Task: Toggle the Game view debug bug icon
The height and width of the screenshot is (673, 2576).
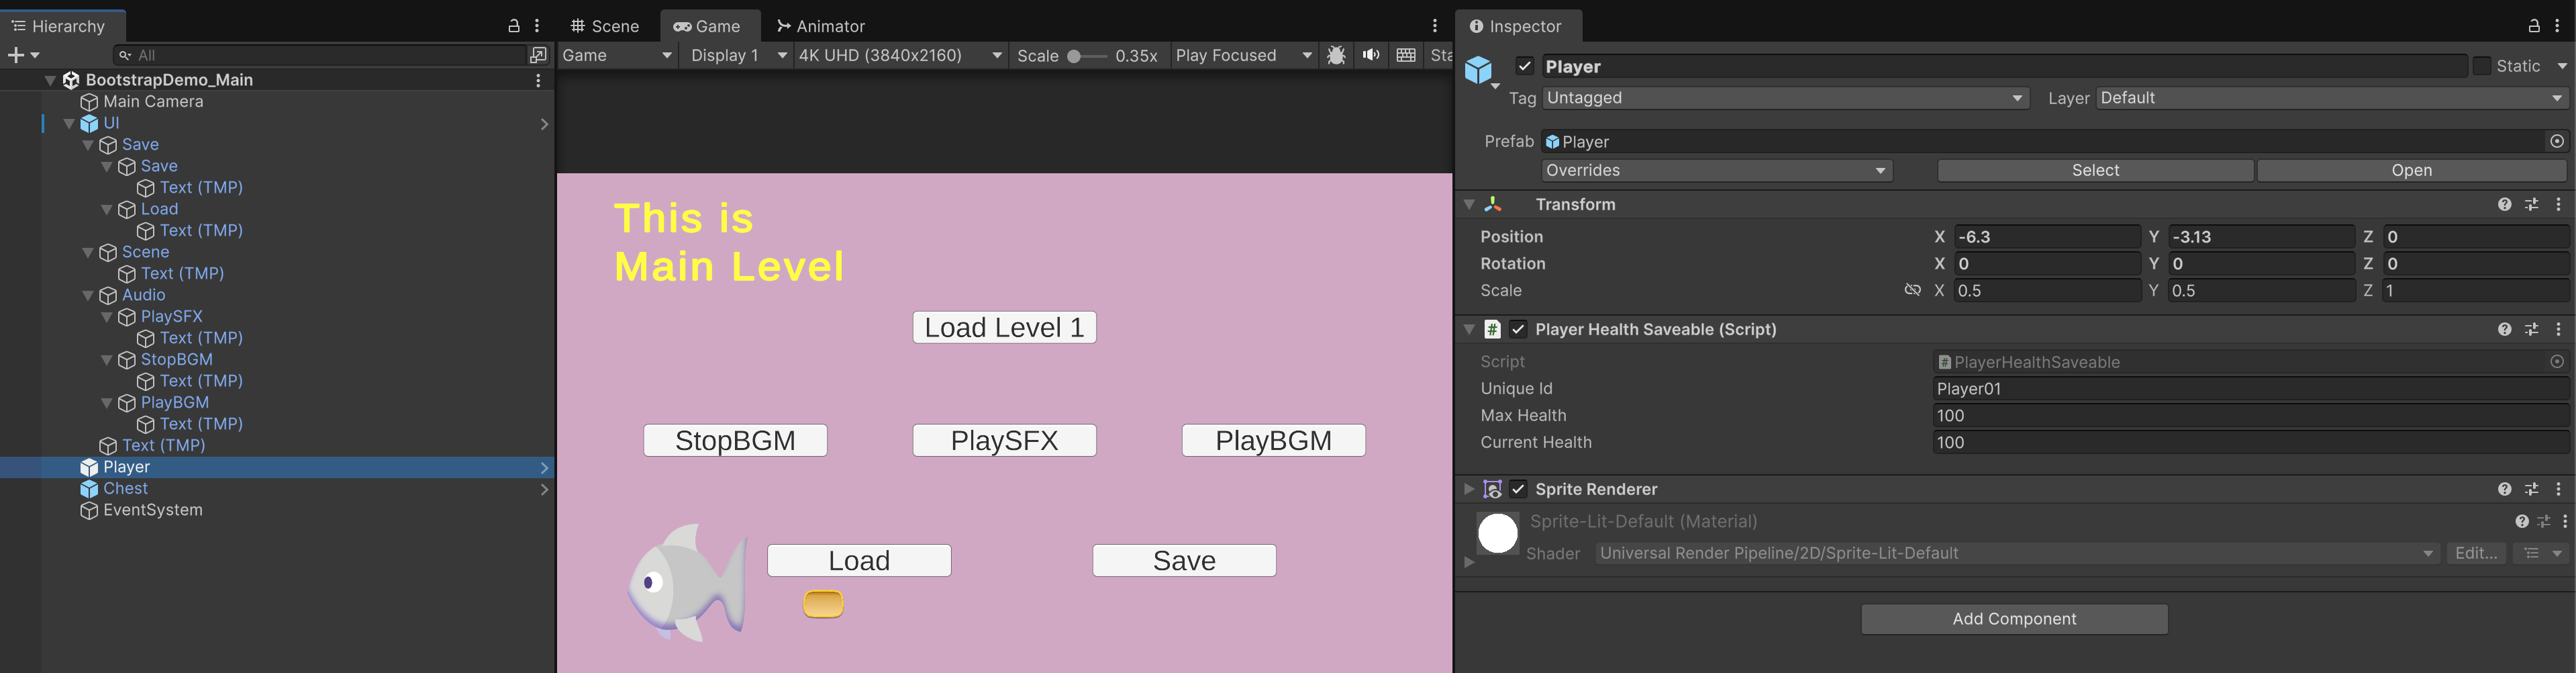Action: [1336, 55]
